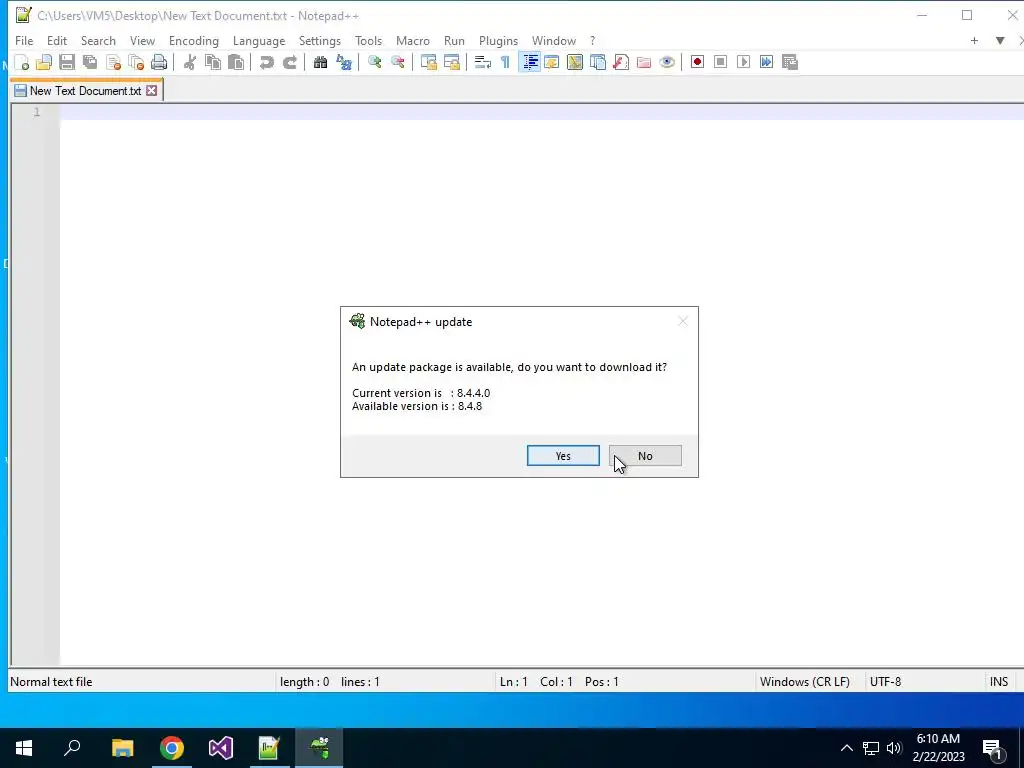The width and height of the screenshot is (1024, 768).
Task: Click the Close document toolbar icon
Action: click(x=113, y=62)
